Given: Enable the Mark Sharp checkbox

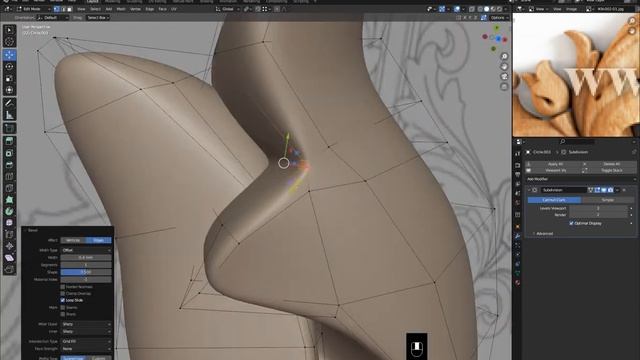Looking at the screenshot, I should [x=62, y=314].
